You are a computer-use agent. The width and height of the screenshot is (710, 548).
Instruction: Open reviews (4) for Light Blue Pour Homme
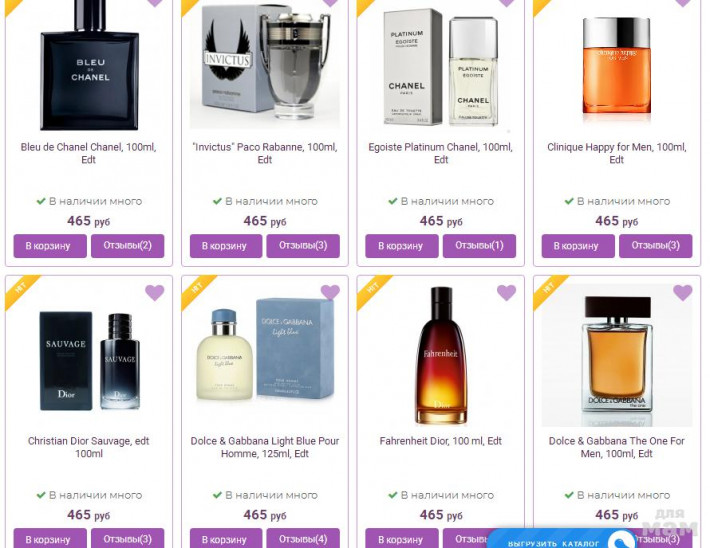point(303,539)
